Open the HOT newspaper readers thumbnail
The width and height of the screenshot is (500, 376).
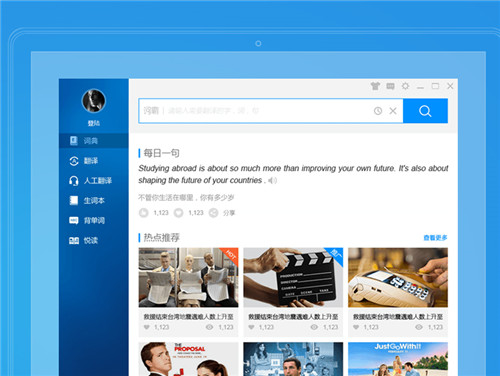[x=188, y=277]
